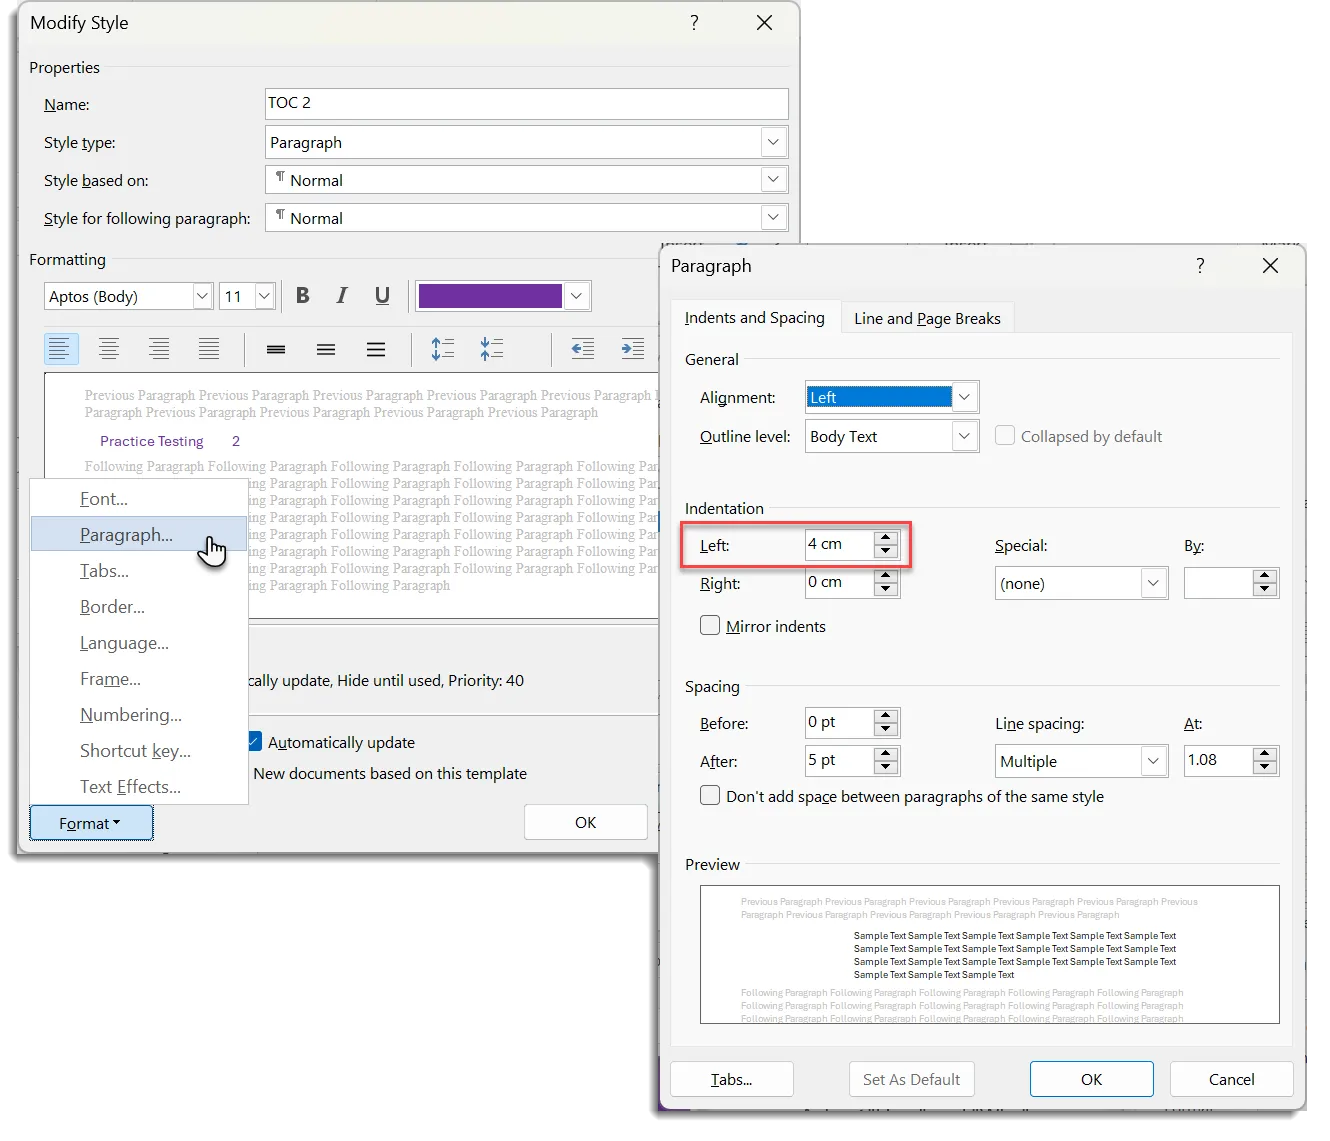The height and width of the screenshot is (1141, 1330).
Task: Choose Font from the Format menu
Action: [103, 498]
